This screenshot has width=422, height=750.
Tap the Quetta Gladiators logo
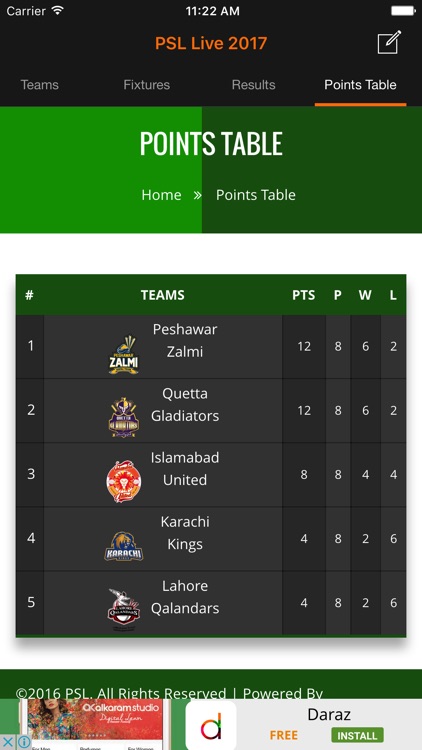pos(123,418)
